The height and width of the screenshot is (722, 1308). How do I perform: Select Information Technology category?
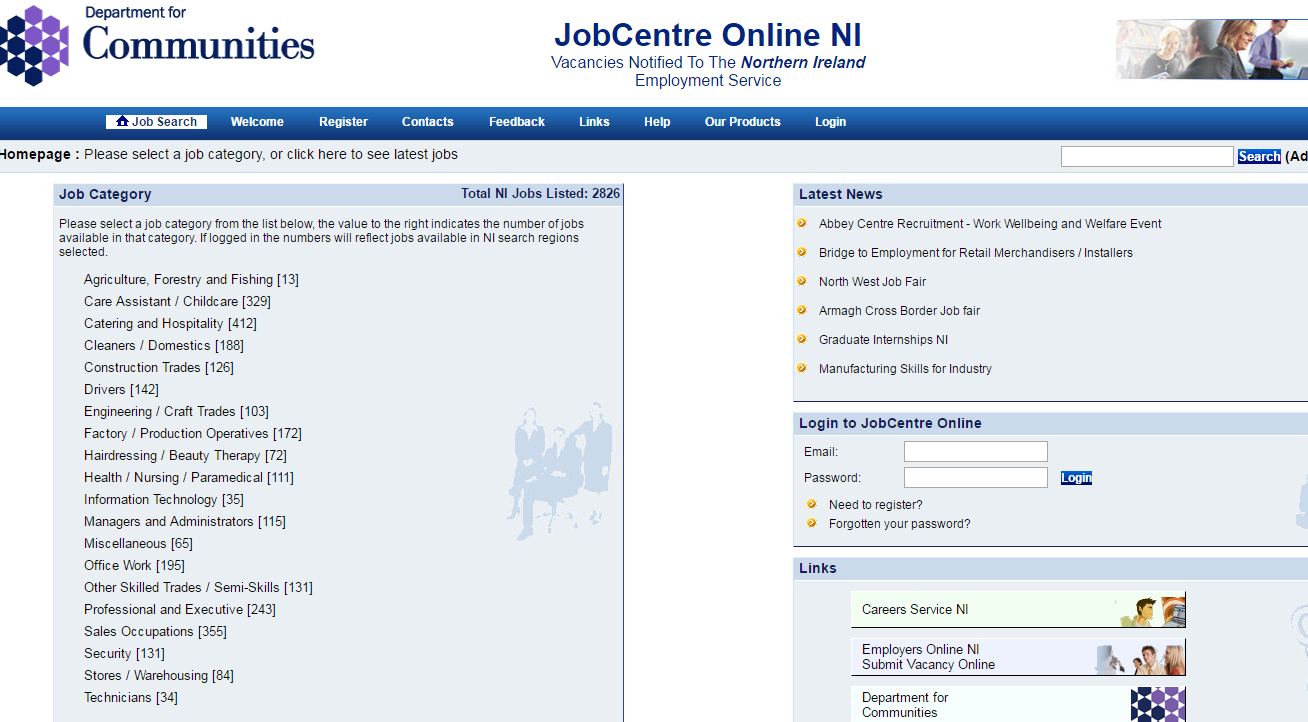(164, 499)
